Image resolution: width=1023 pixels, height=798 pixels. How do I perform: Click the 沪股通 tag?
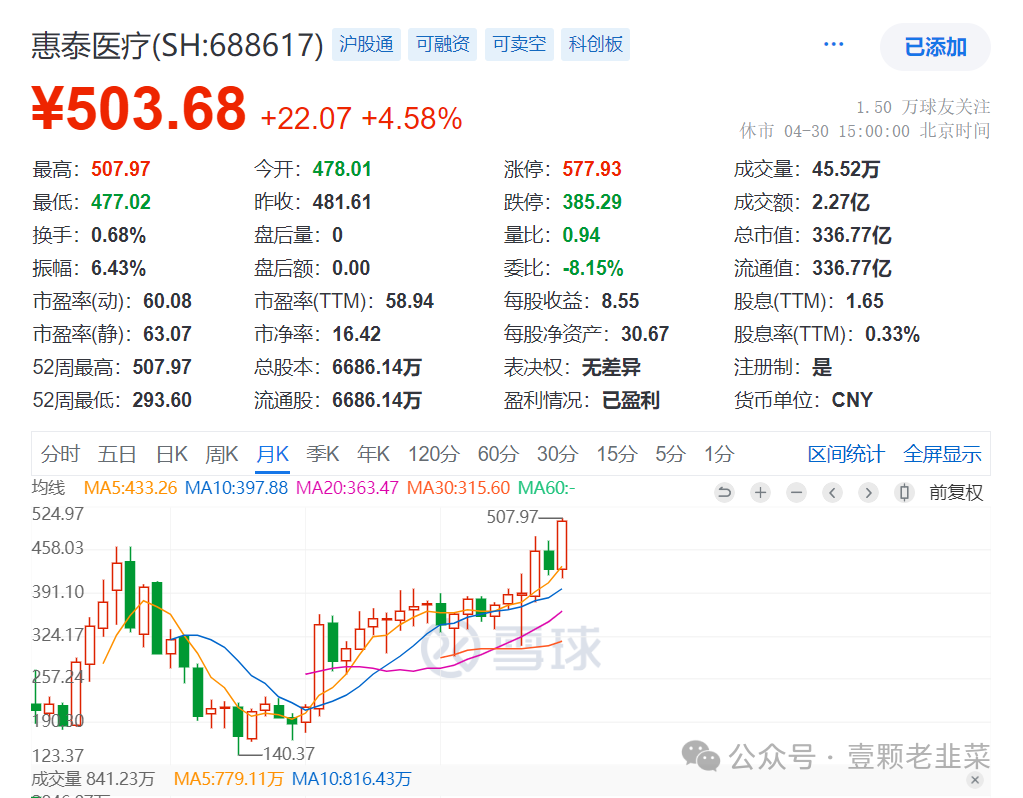click(x=366, y=45)
